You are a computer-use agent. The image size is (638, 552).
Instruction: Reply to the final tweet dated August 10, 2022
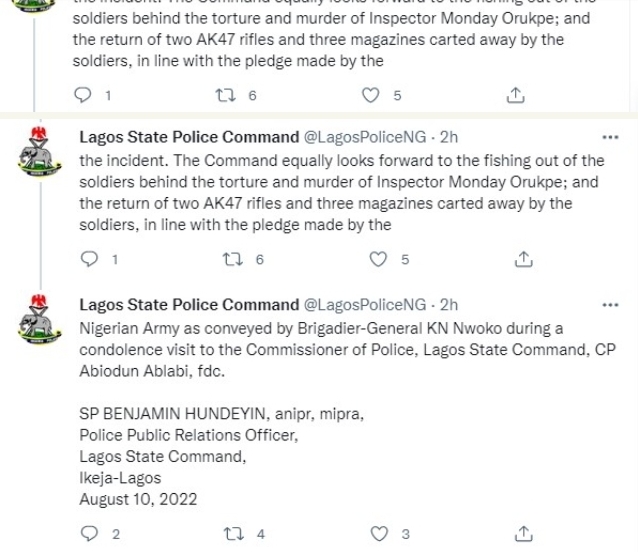(90, 534)
